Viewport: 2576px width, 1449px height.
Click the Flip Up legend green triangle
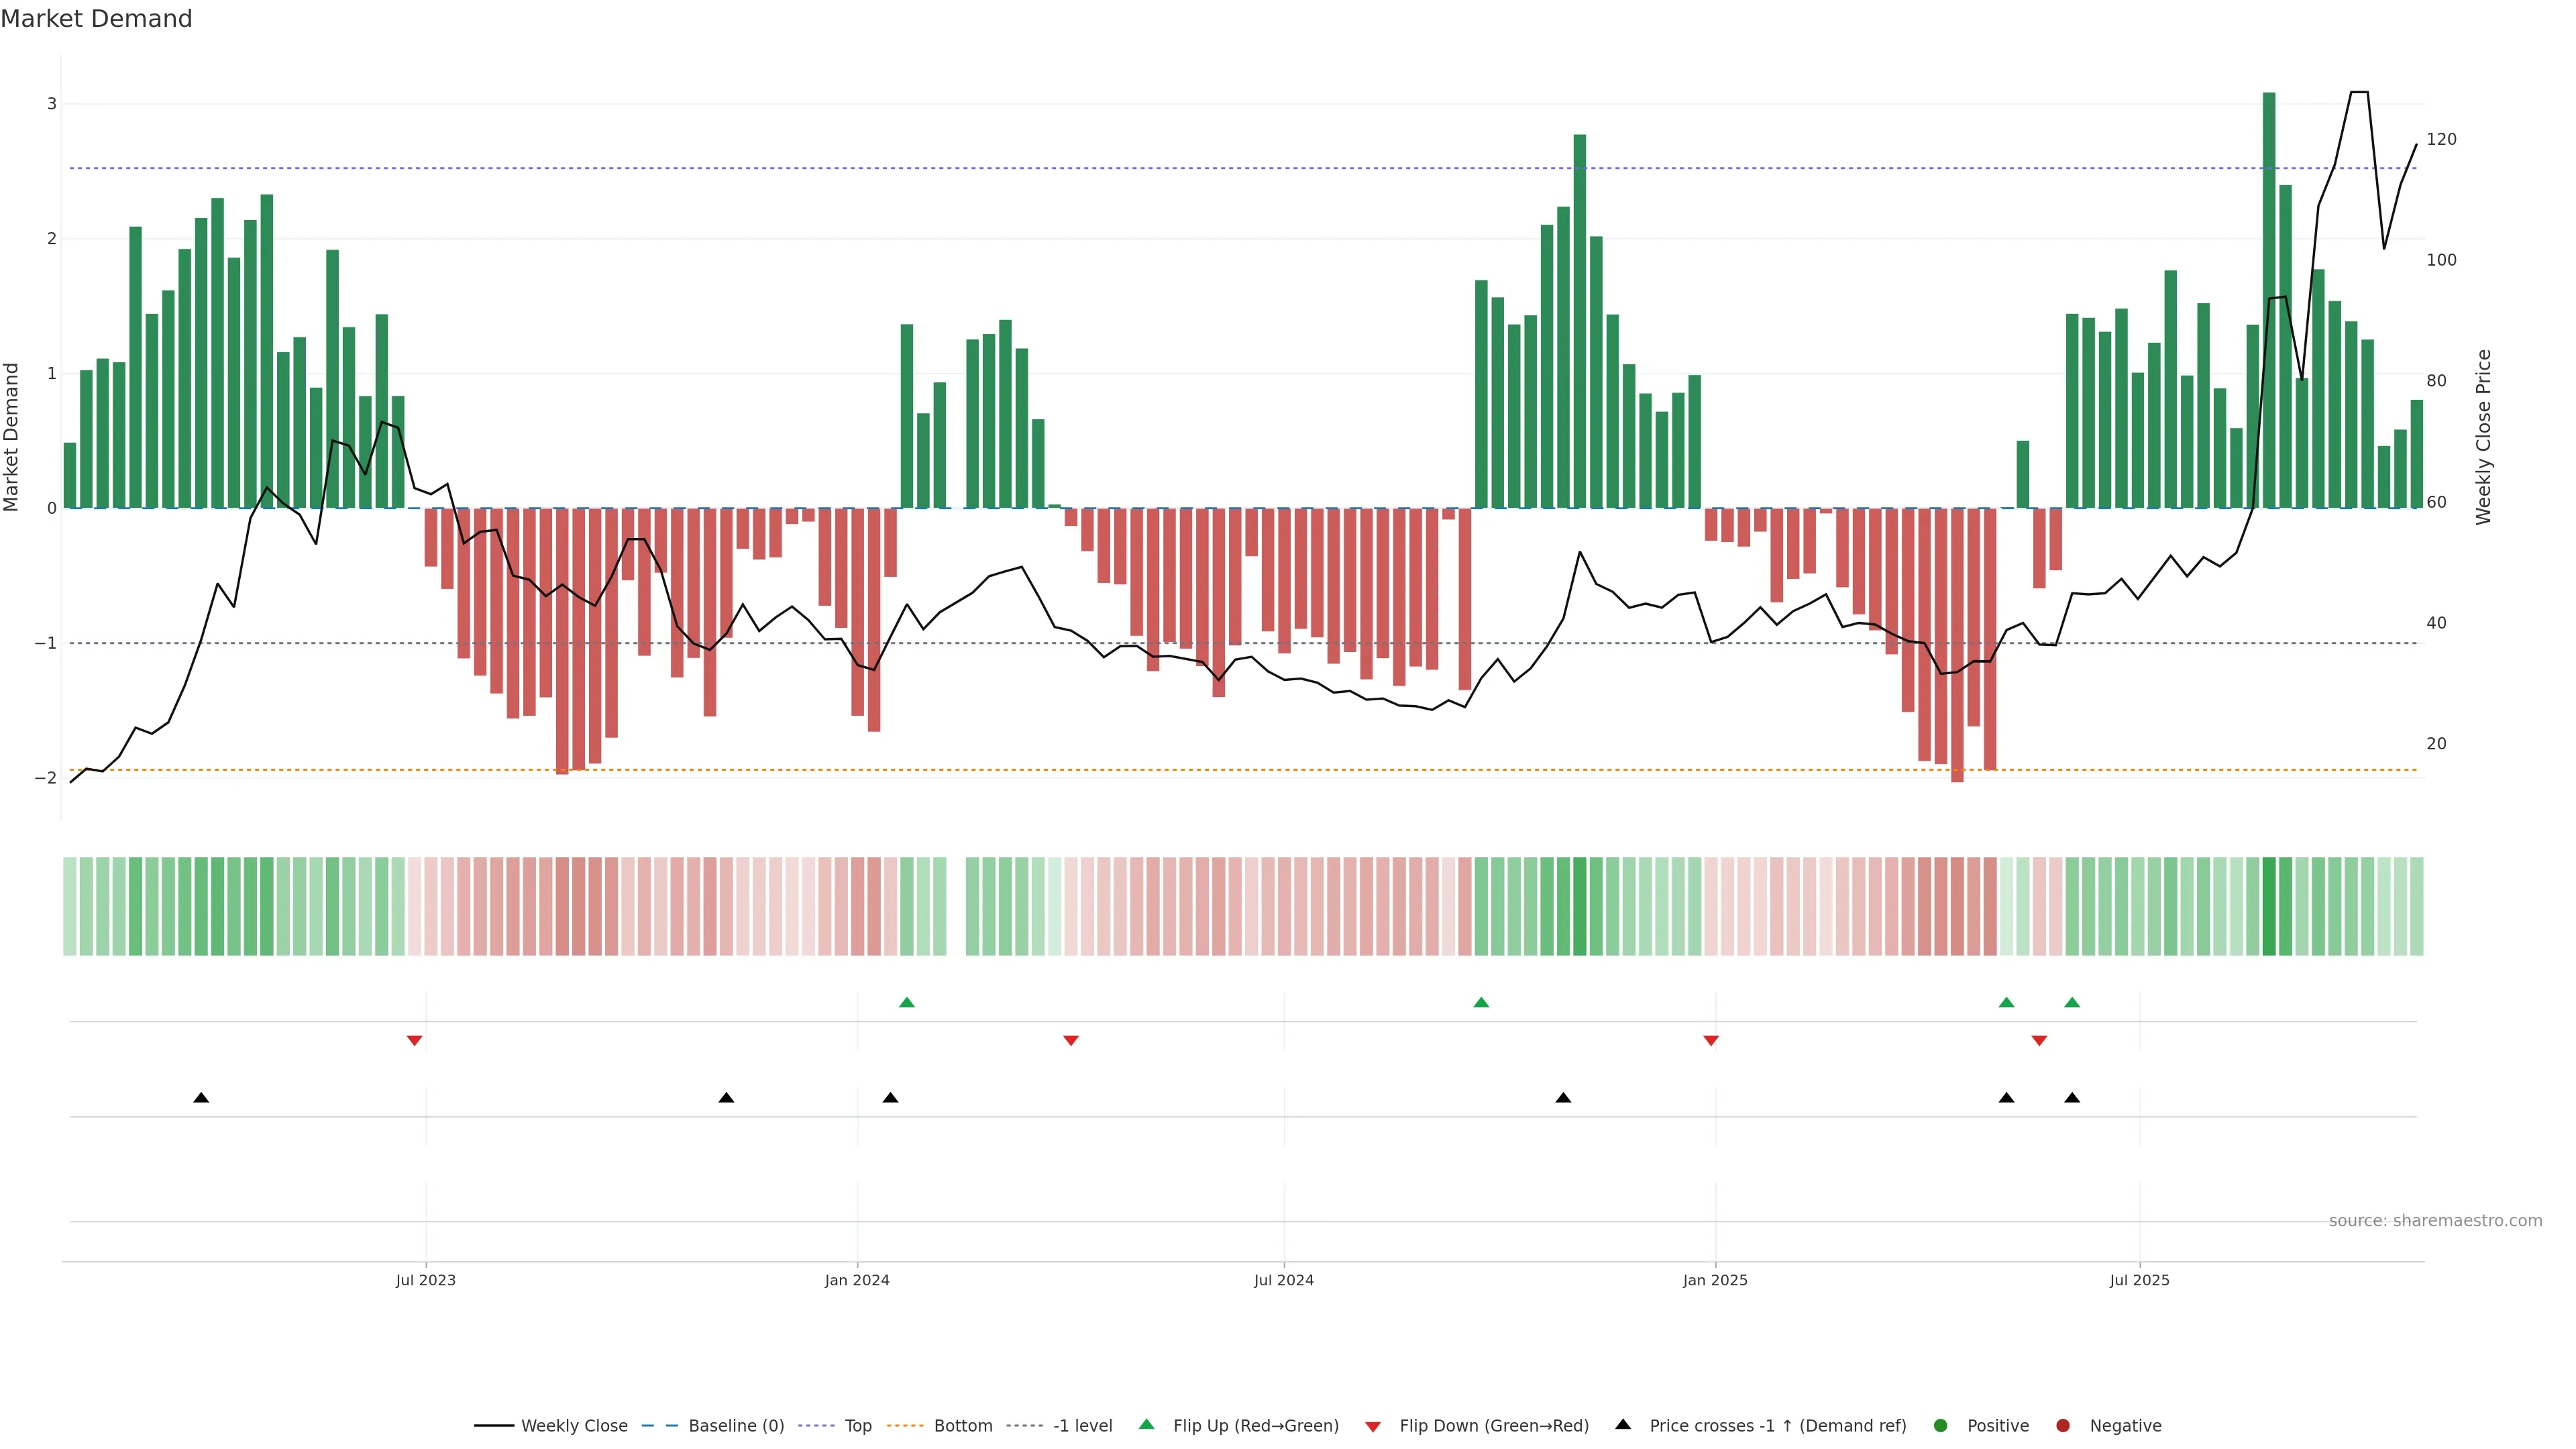[x=1146, y=1424]
